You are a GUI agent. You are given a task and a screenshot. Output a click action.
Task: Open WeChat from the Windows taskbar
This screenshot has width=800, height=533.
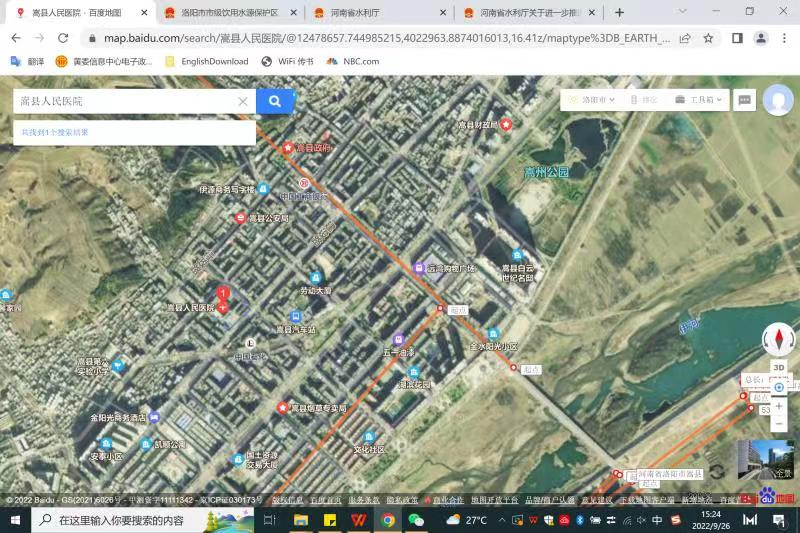pos(416,520)
